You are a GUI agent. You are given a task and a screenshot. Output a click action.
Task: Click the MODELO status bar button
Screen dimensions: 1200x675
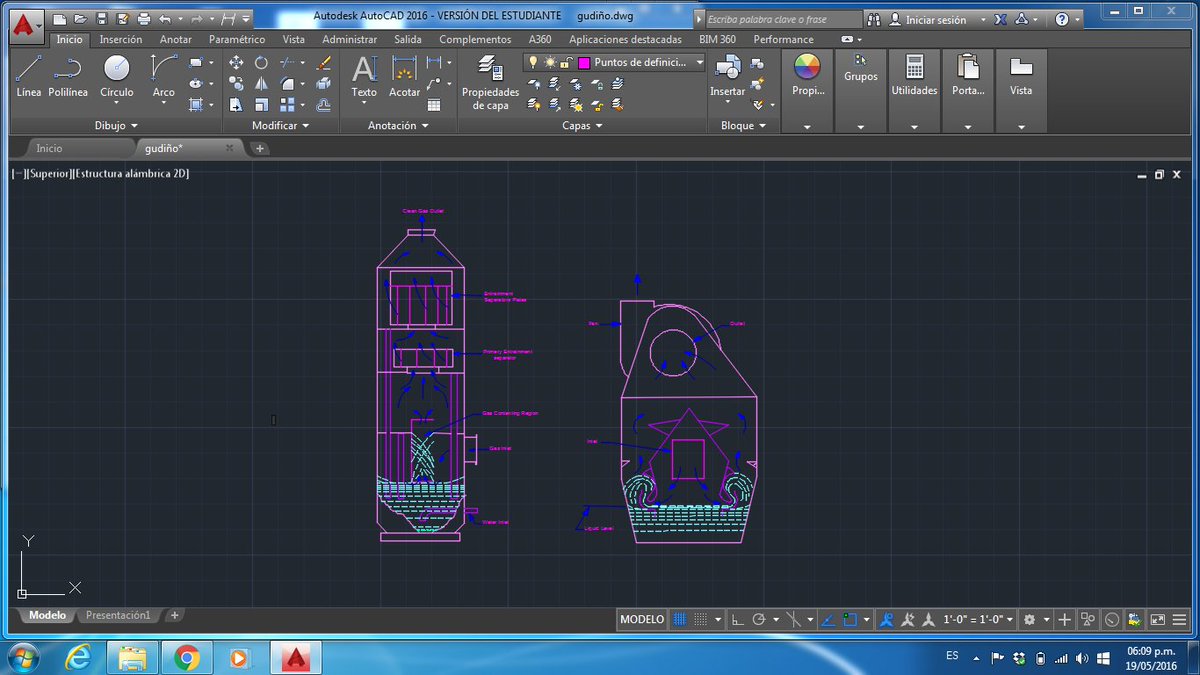point(642,619)
